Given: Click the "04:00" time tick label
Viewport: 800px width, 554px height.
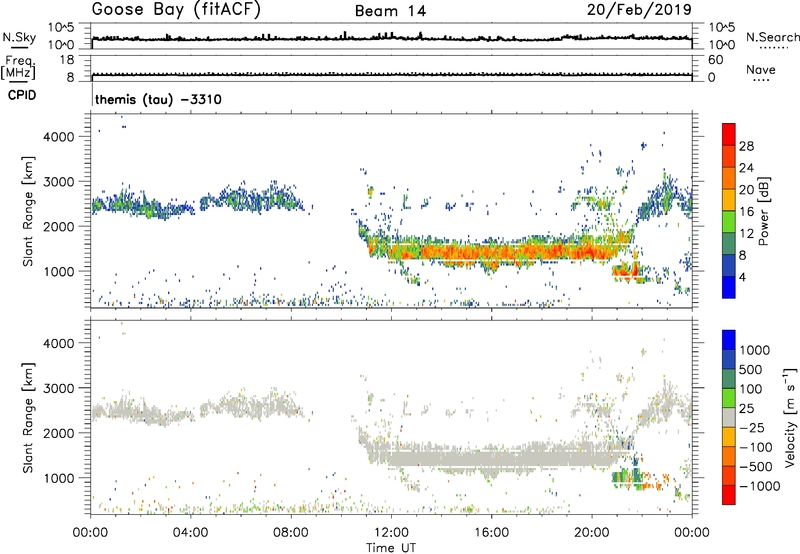Looking at the screenshot, I should pos(190,533).
